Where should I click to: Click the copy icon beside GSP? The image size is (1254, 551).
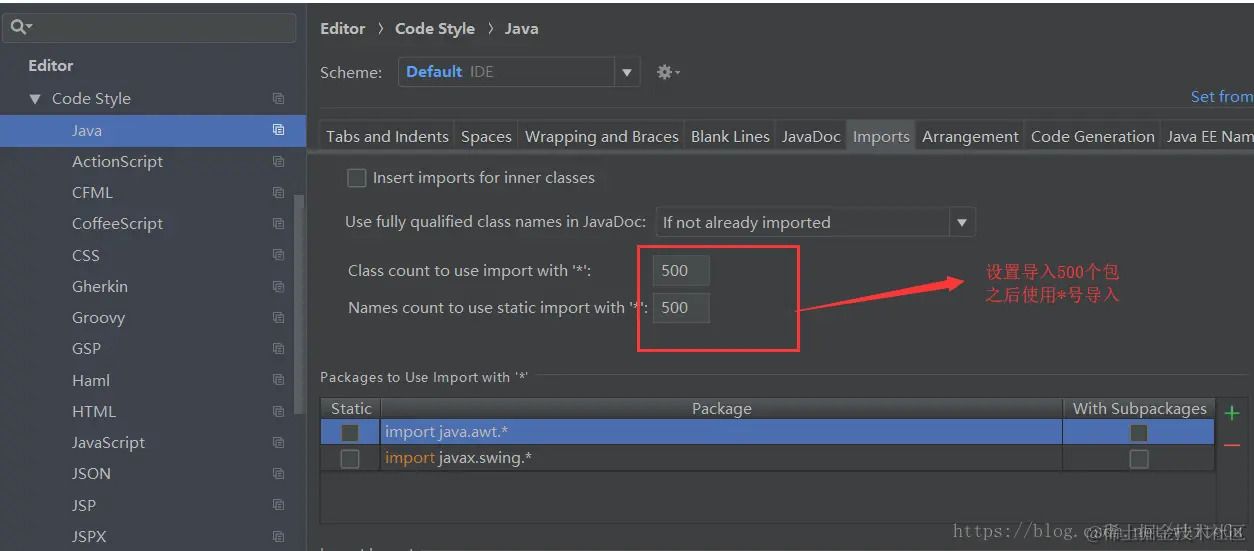tap(278, 349)
